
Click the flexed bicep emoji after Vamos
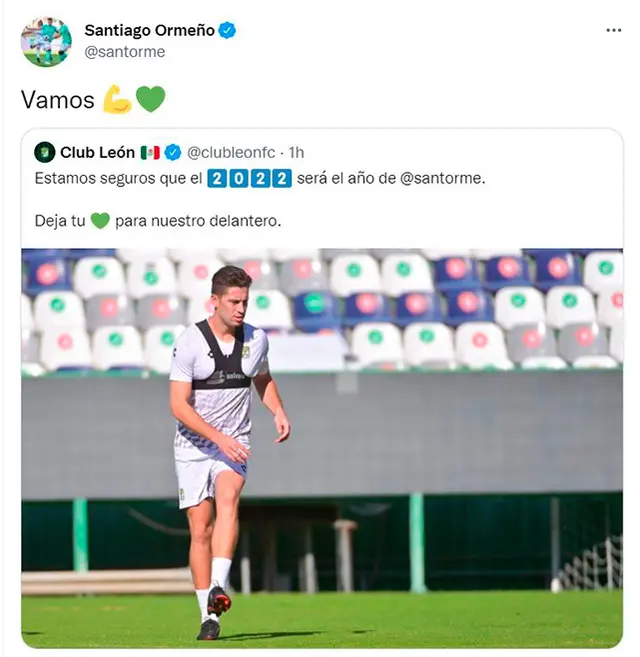117,99
